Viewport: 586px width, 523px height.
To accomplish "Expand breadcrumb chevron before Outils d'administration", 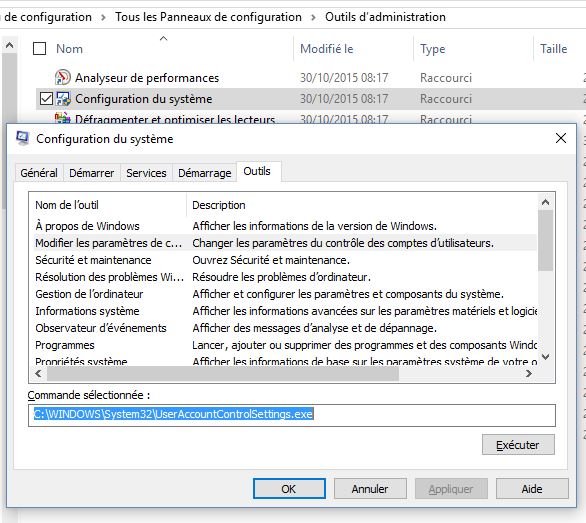I will pos(313,17).
